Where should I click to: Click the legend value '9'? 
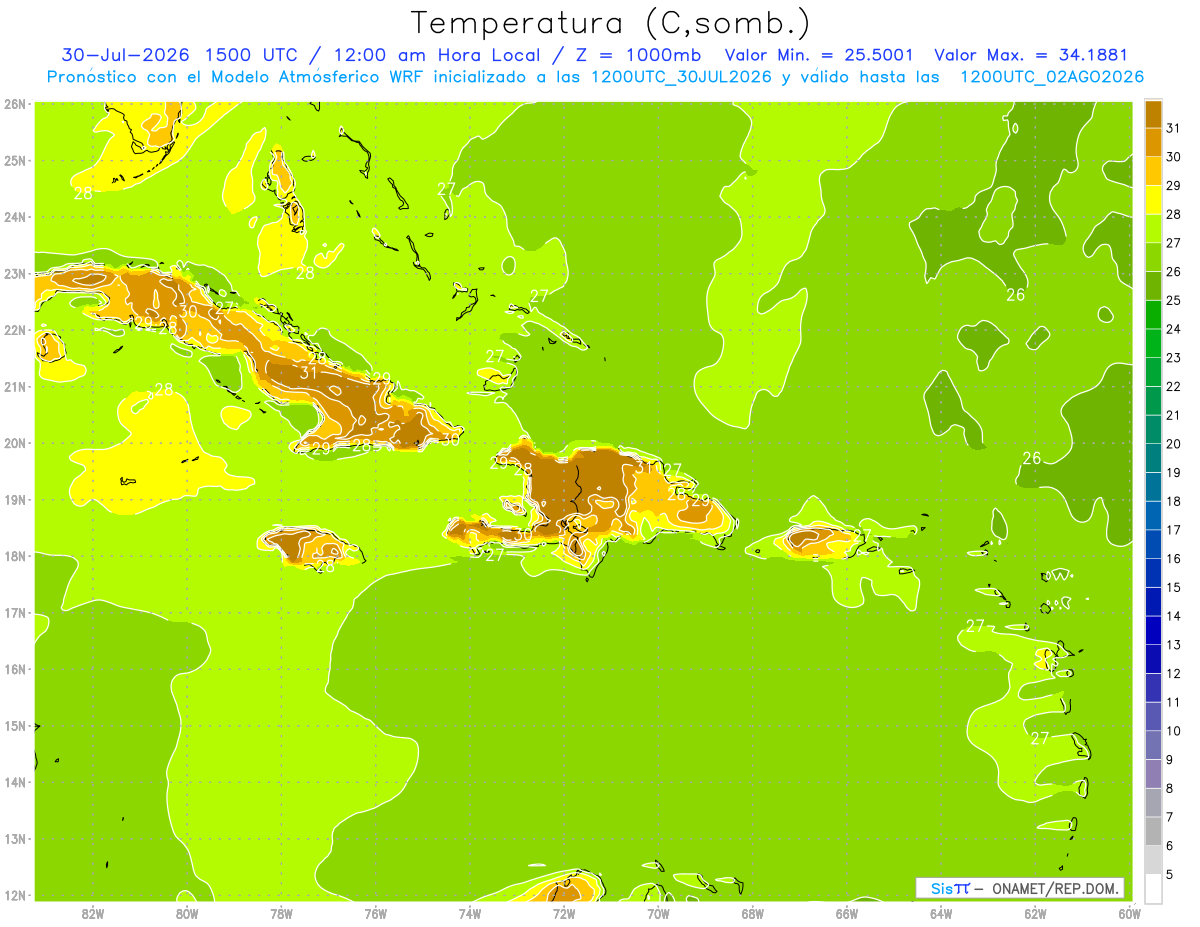tap(1171, 760)
